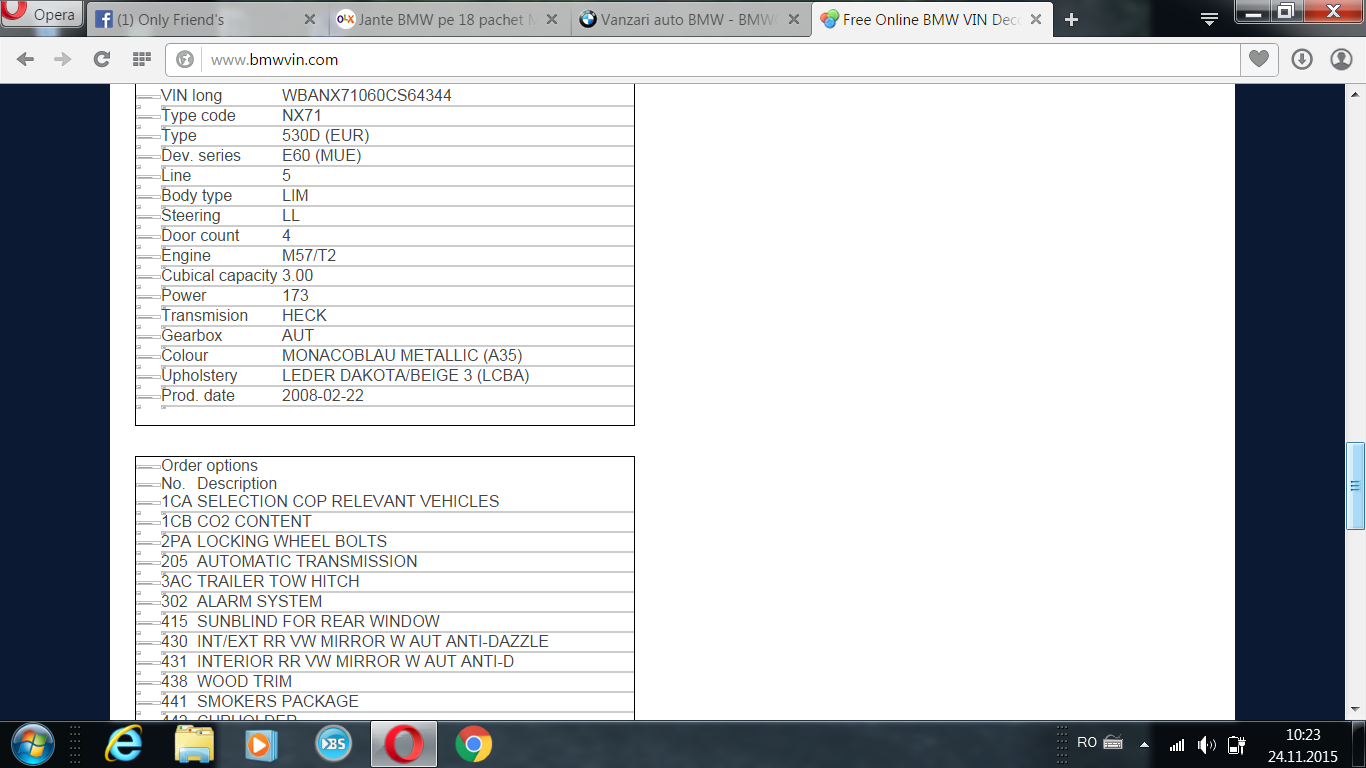This screenshot has height=768, width=1366.
Task: Open the Downloads icon in toolbar
Action: [1302, 60]
